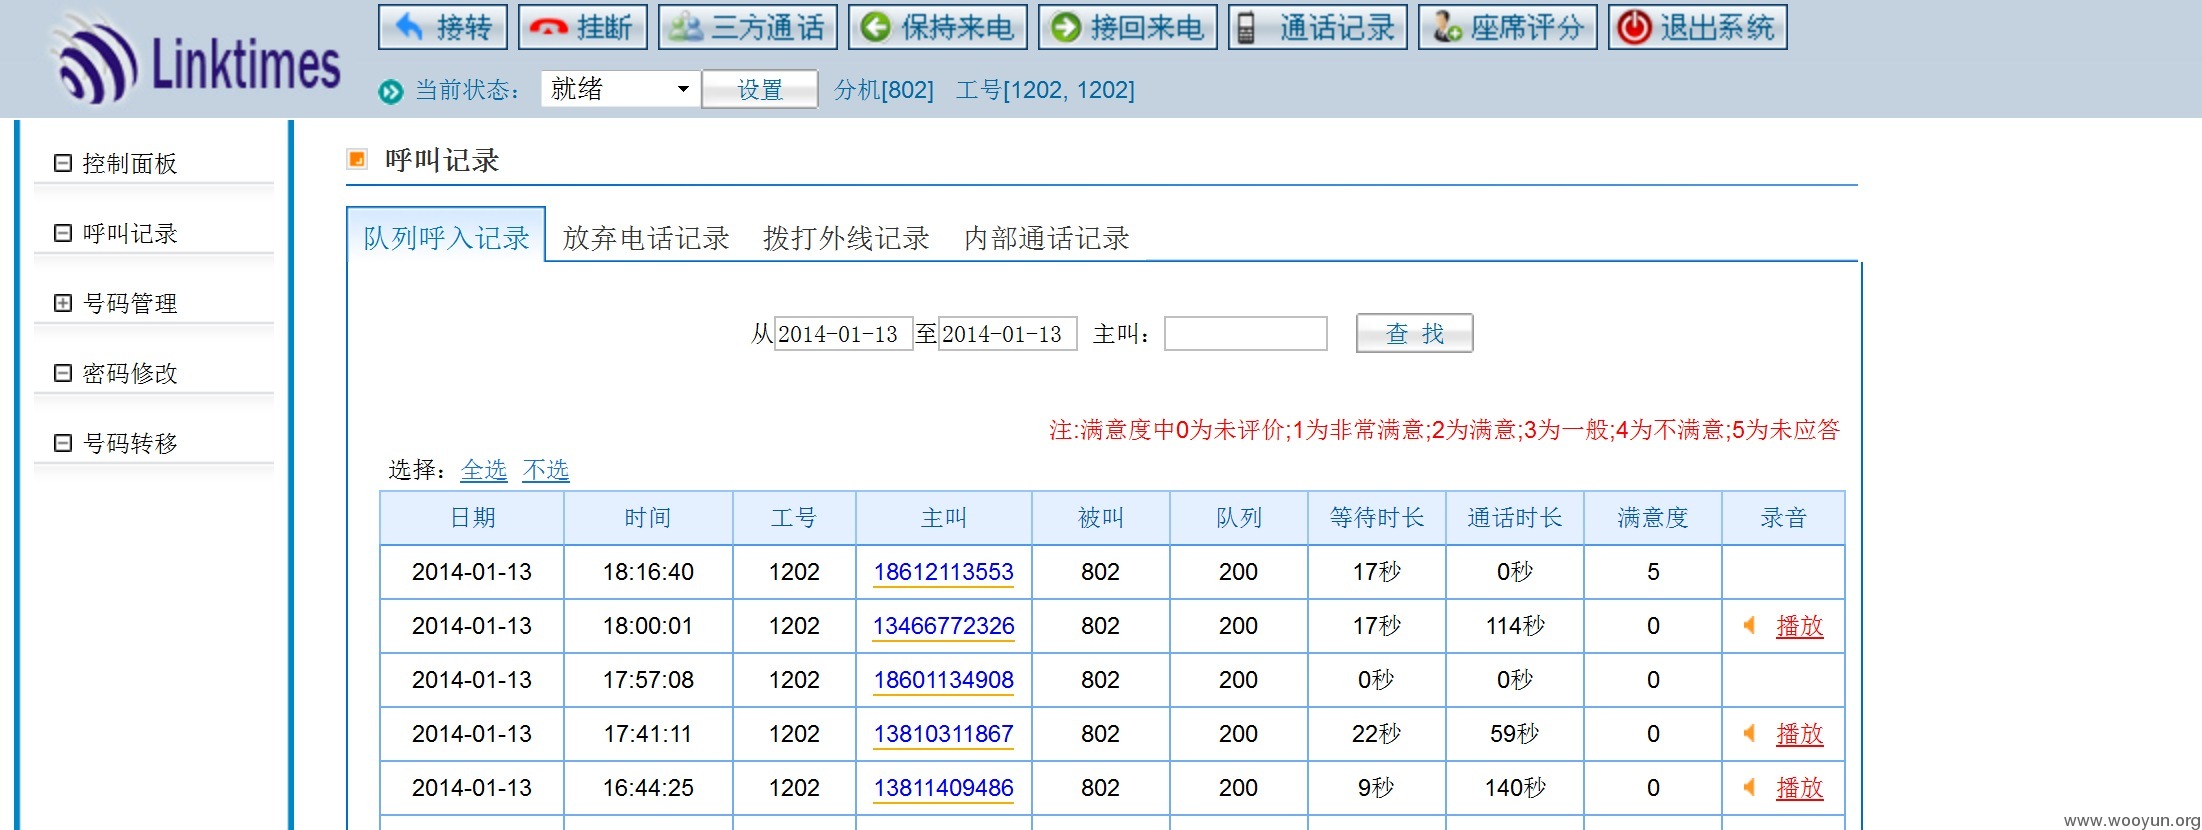This screenshot has height=830, width=2202.
Task: Collapse the 号码转移 sidebar item
Action: tap(63, 443)
